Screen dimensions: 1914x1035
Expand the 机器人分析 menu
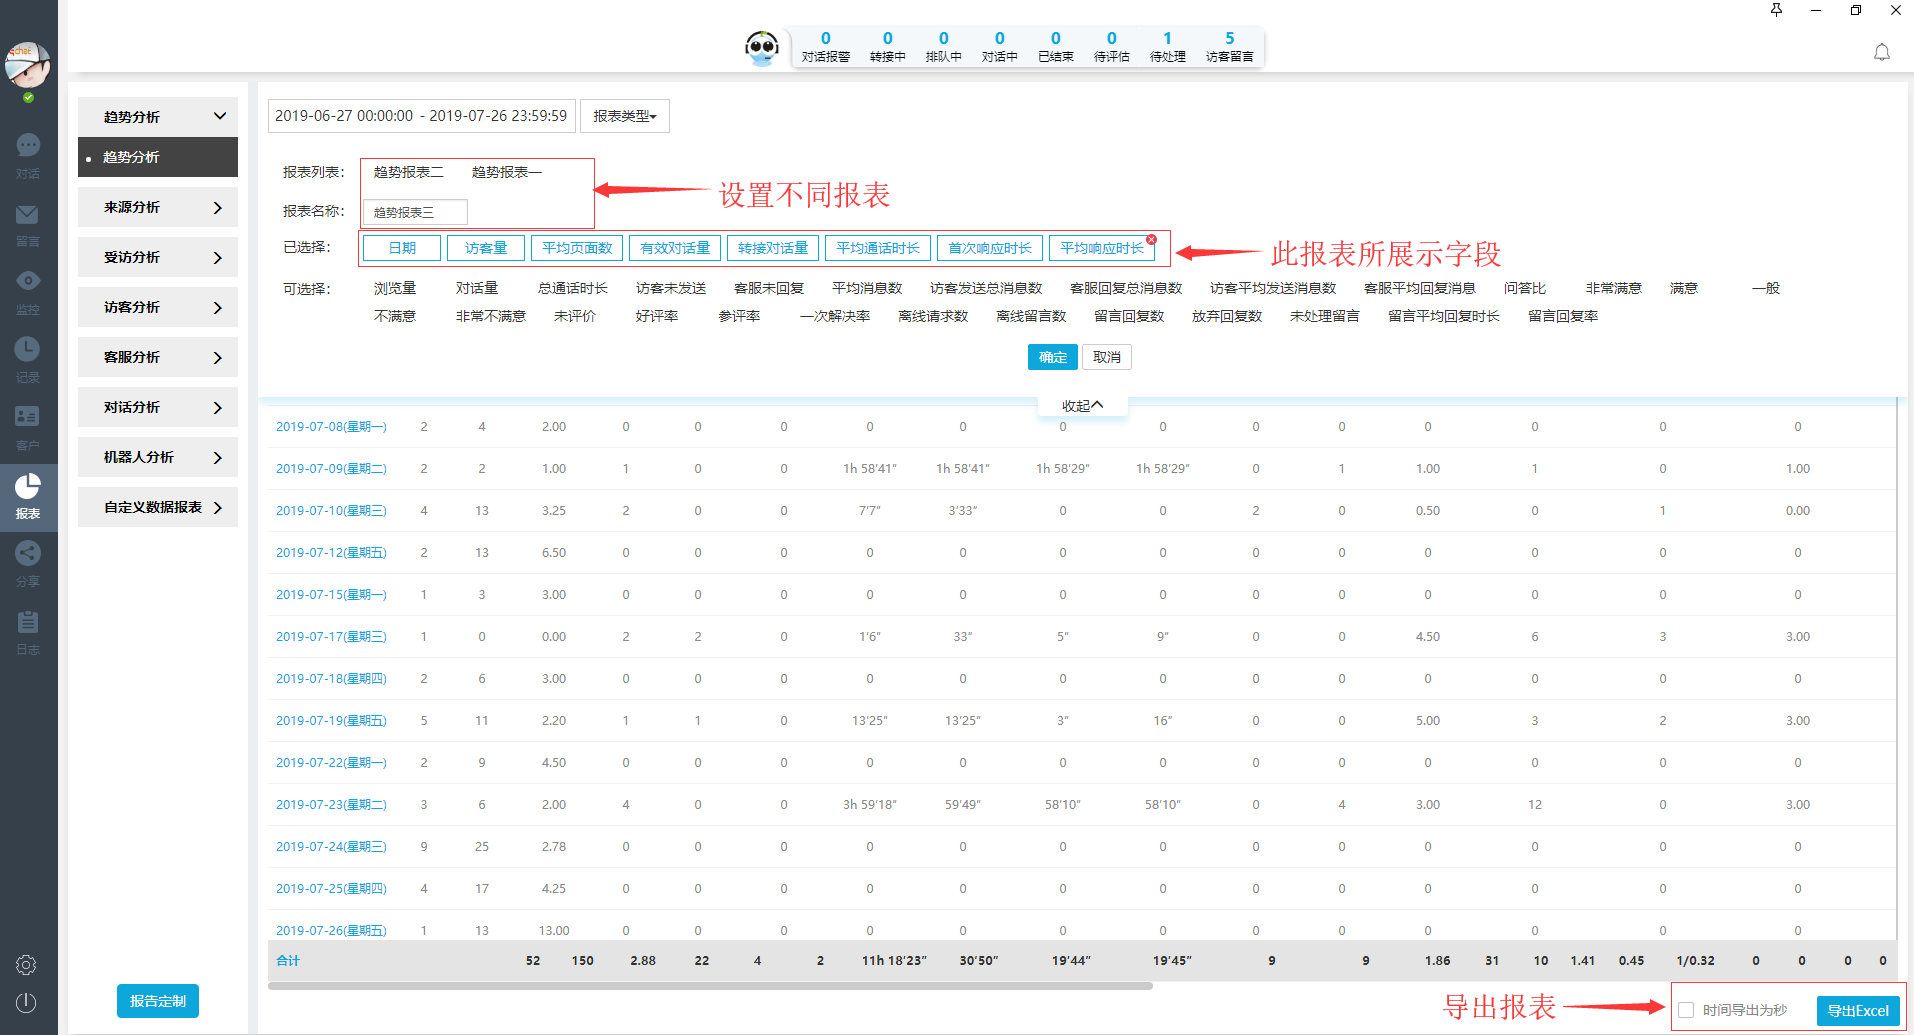pyautogui.click(x=158, y=457)
